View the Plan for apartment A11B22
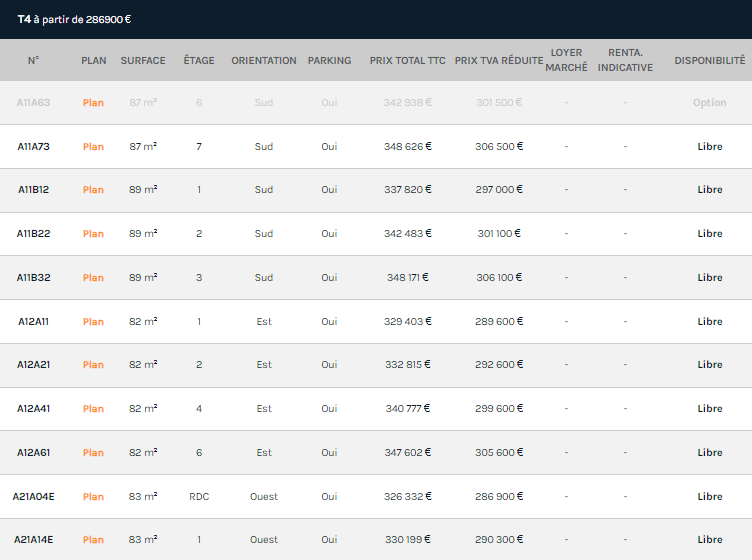The image size is (752, 560). coord(93,234)
